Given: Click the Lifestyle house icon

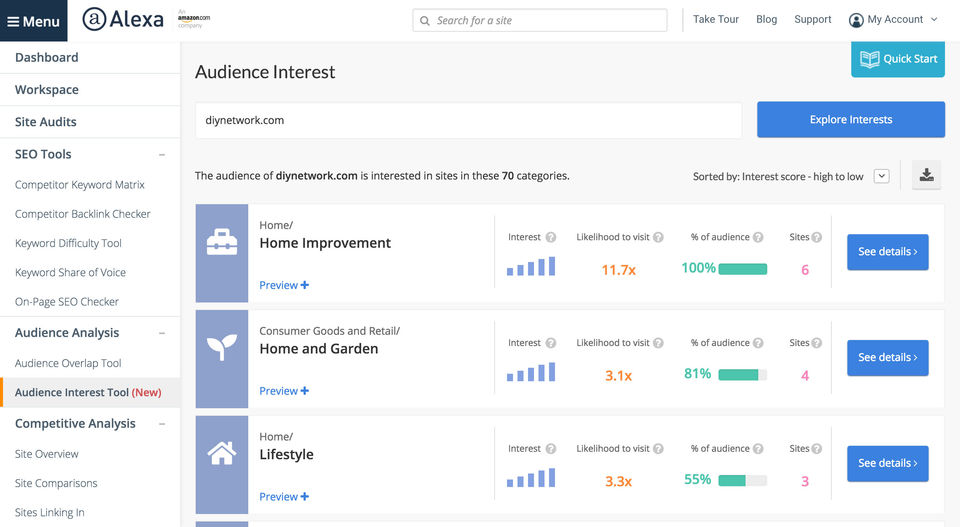Looking at the screenshot, I should 221,454.
